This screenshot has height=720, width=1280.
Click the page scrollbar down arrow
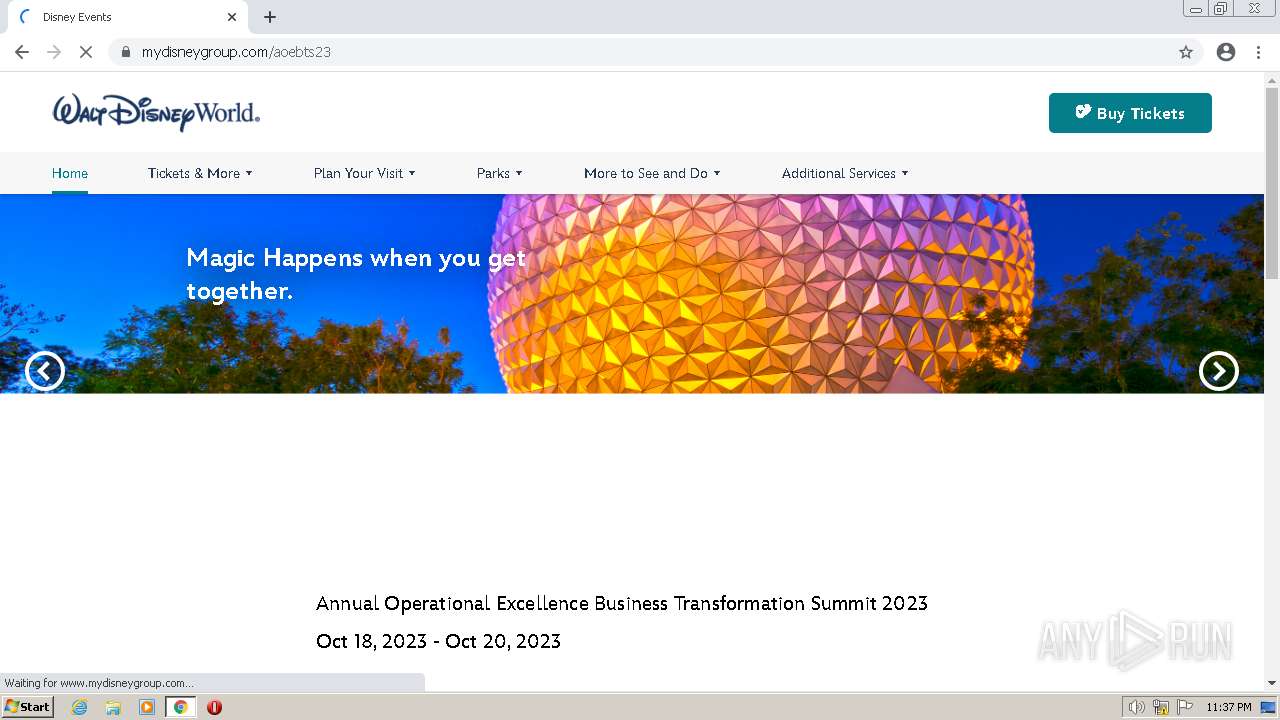[1272, 683]
